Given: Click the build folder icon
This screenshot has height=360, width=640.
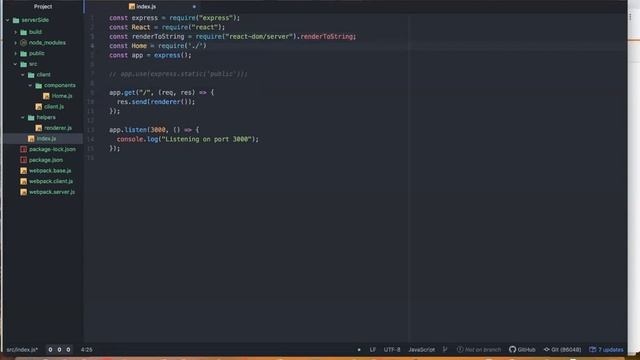Looking at the screenshot, I should pyautogui.click(x=24, y=32).
